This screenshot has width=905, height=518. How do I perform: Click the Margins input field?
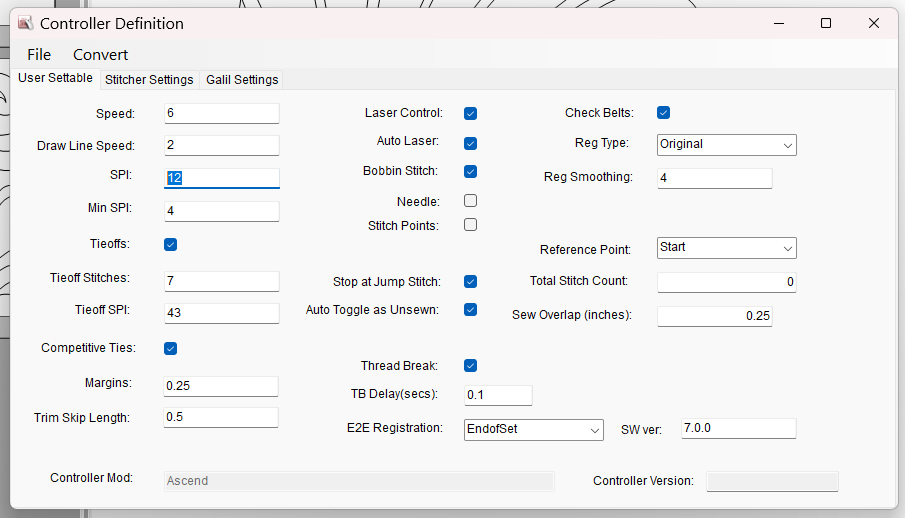[x=221, y=386]
